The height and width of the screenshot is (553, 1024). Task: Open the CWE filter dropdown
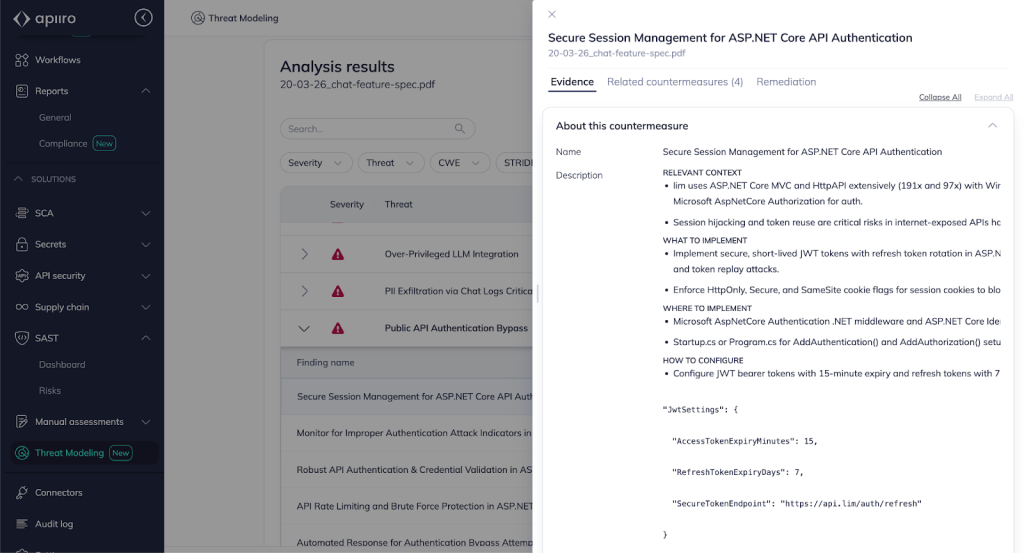458,163
